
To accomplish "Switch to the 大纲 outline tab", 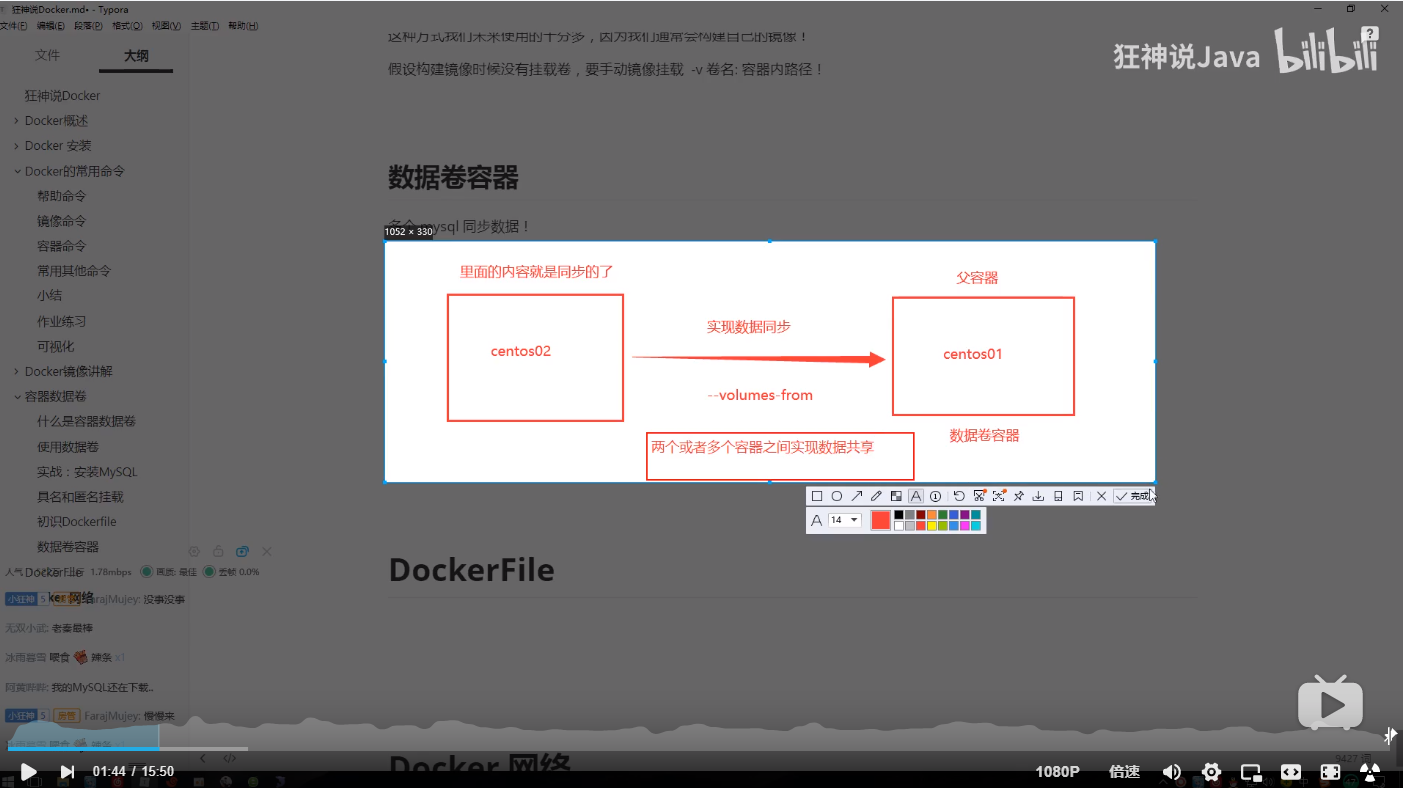I will pos(136,56).
